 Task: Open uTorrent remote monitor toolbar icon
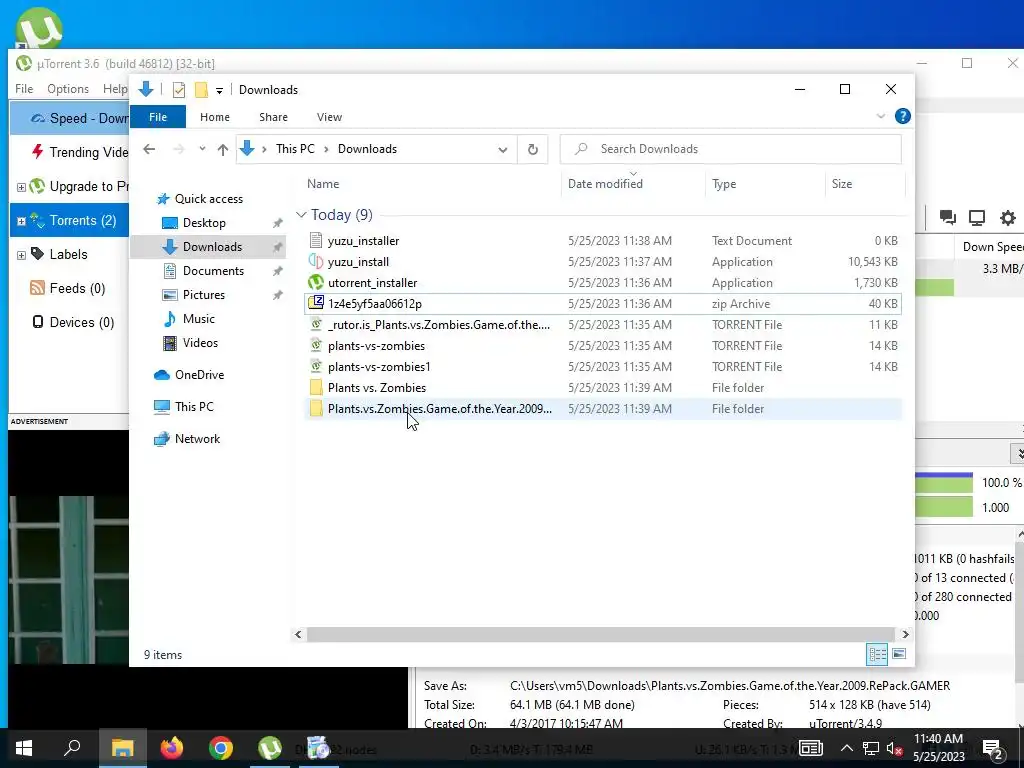(977, 217)
